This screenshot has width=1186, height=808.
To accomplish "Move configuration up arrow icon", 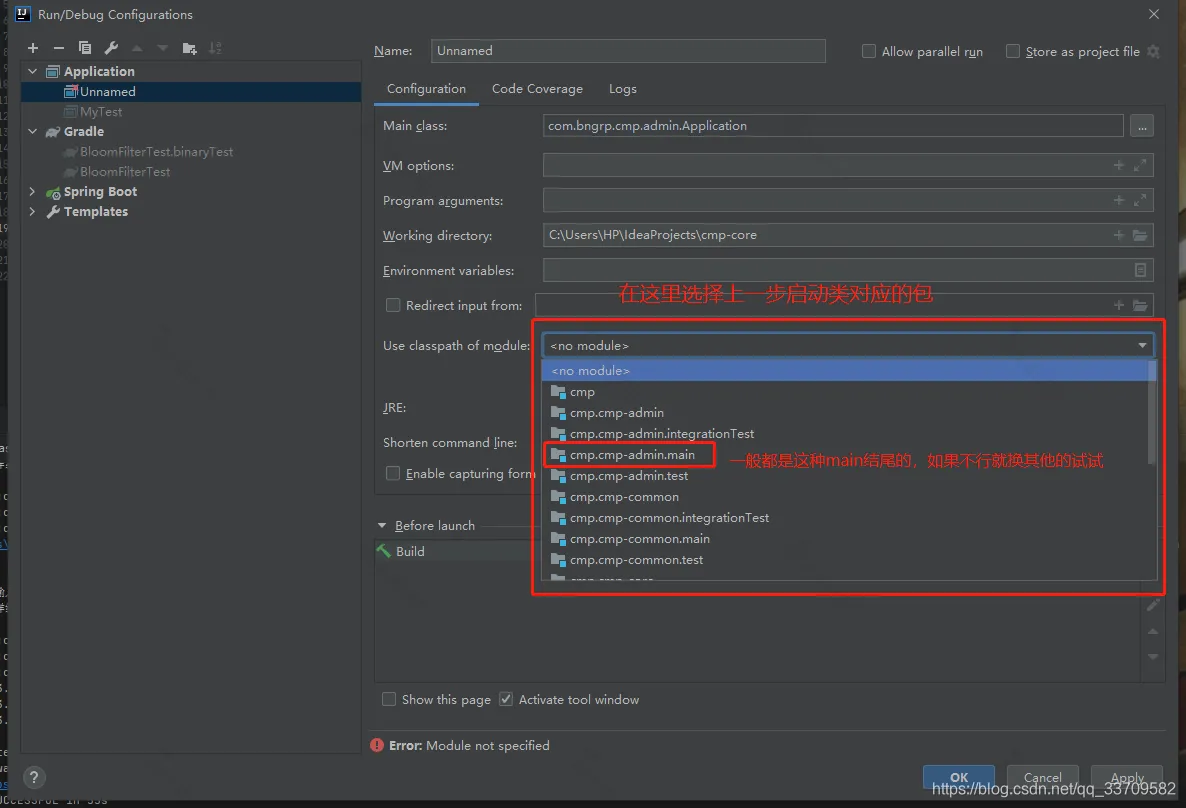I will click(137, 48).
